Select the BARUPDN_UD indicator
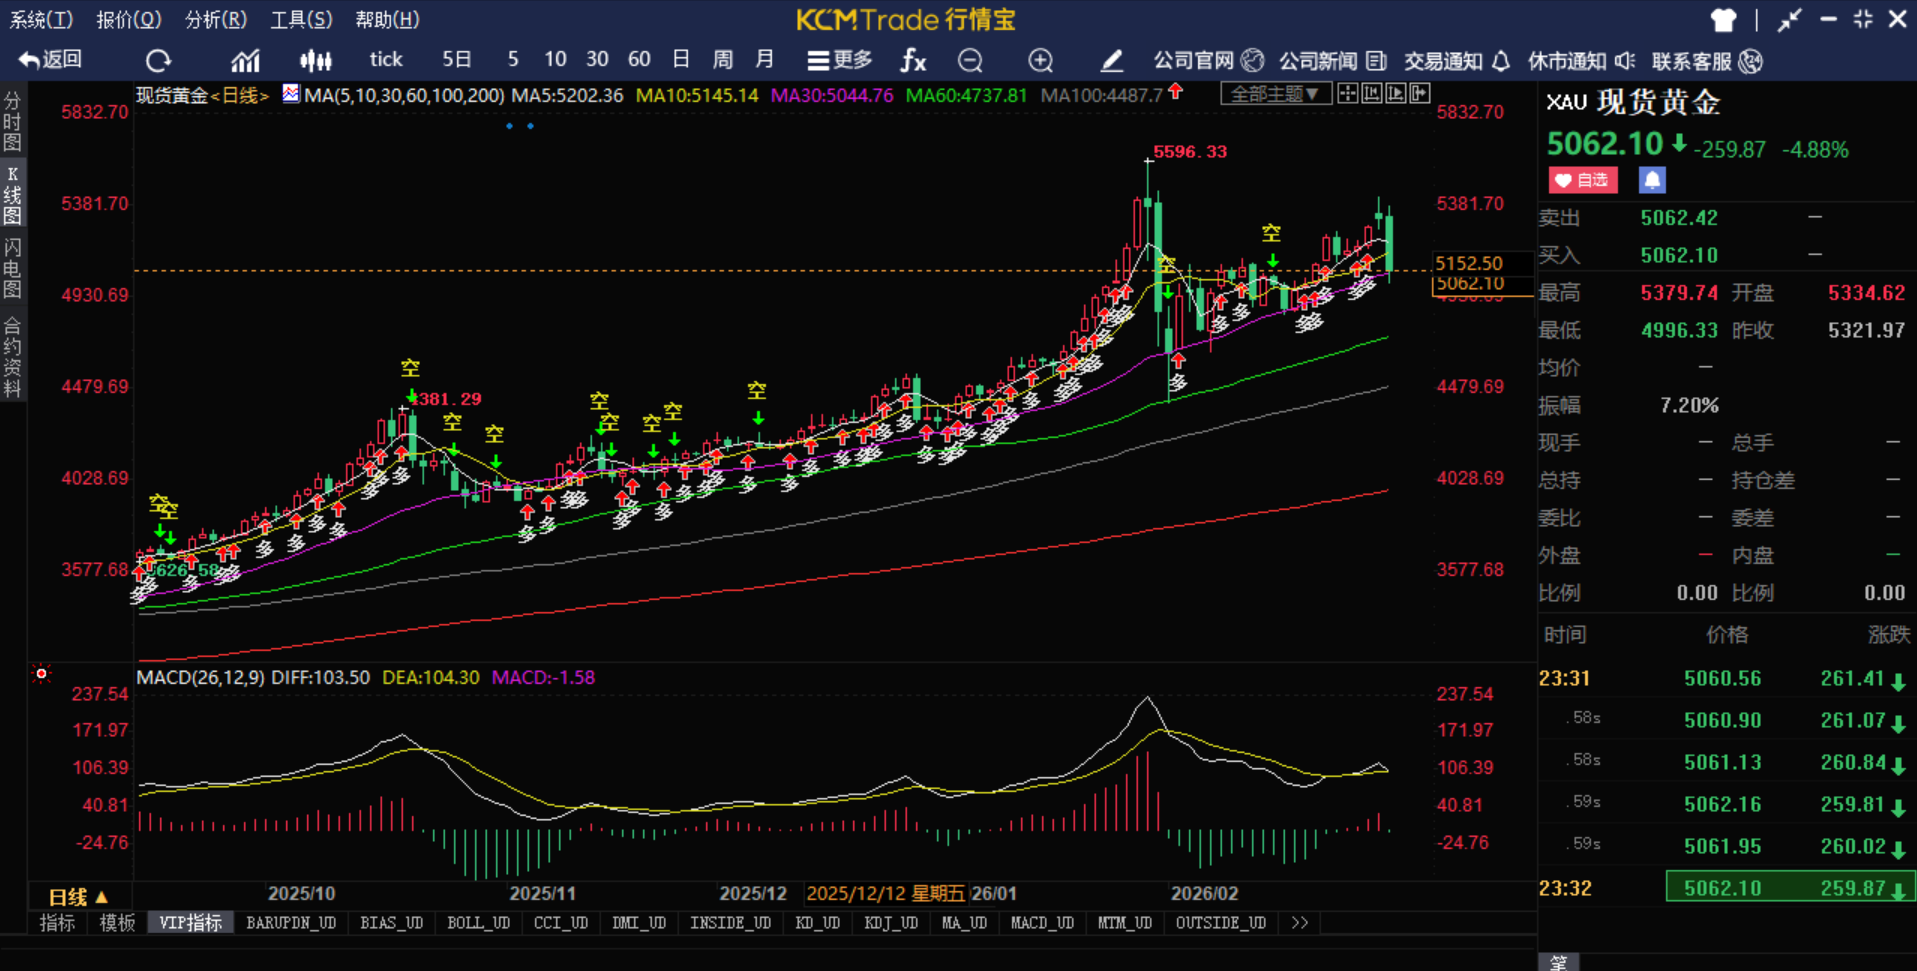 click(x=291, y=923)
